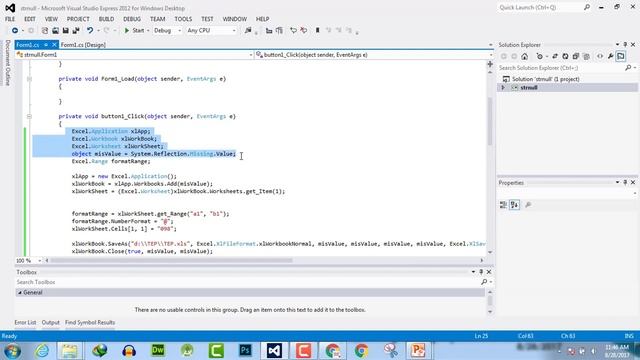Viewport: 640px width, 360px height.
Task: Start debugging with the Start button
Action: (134, 31)
